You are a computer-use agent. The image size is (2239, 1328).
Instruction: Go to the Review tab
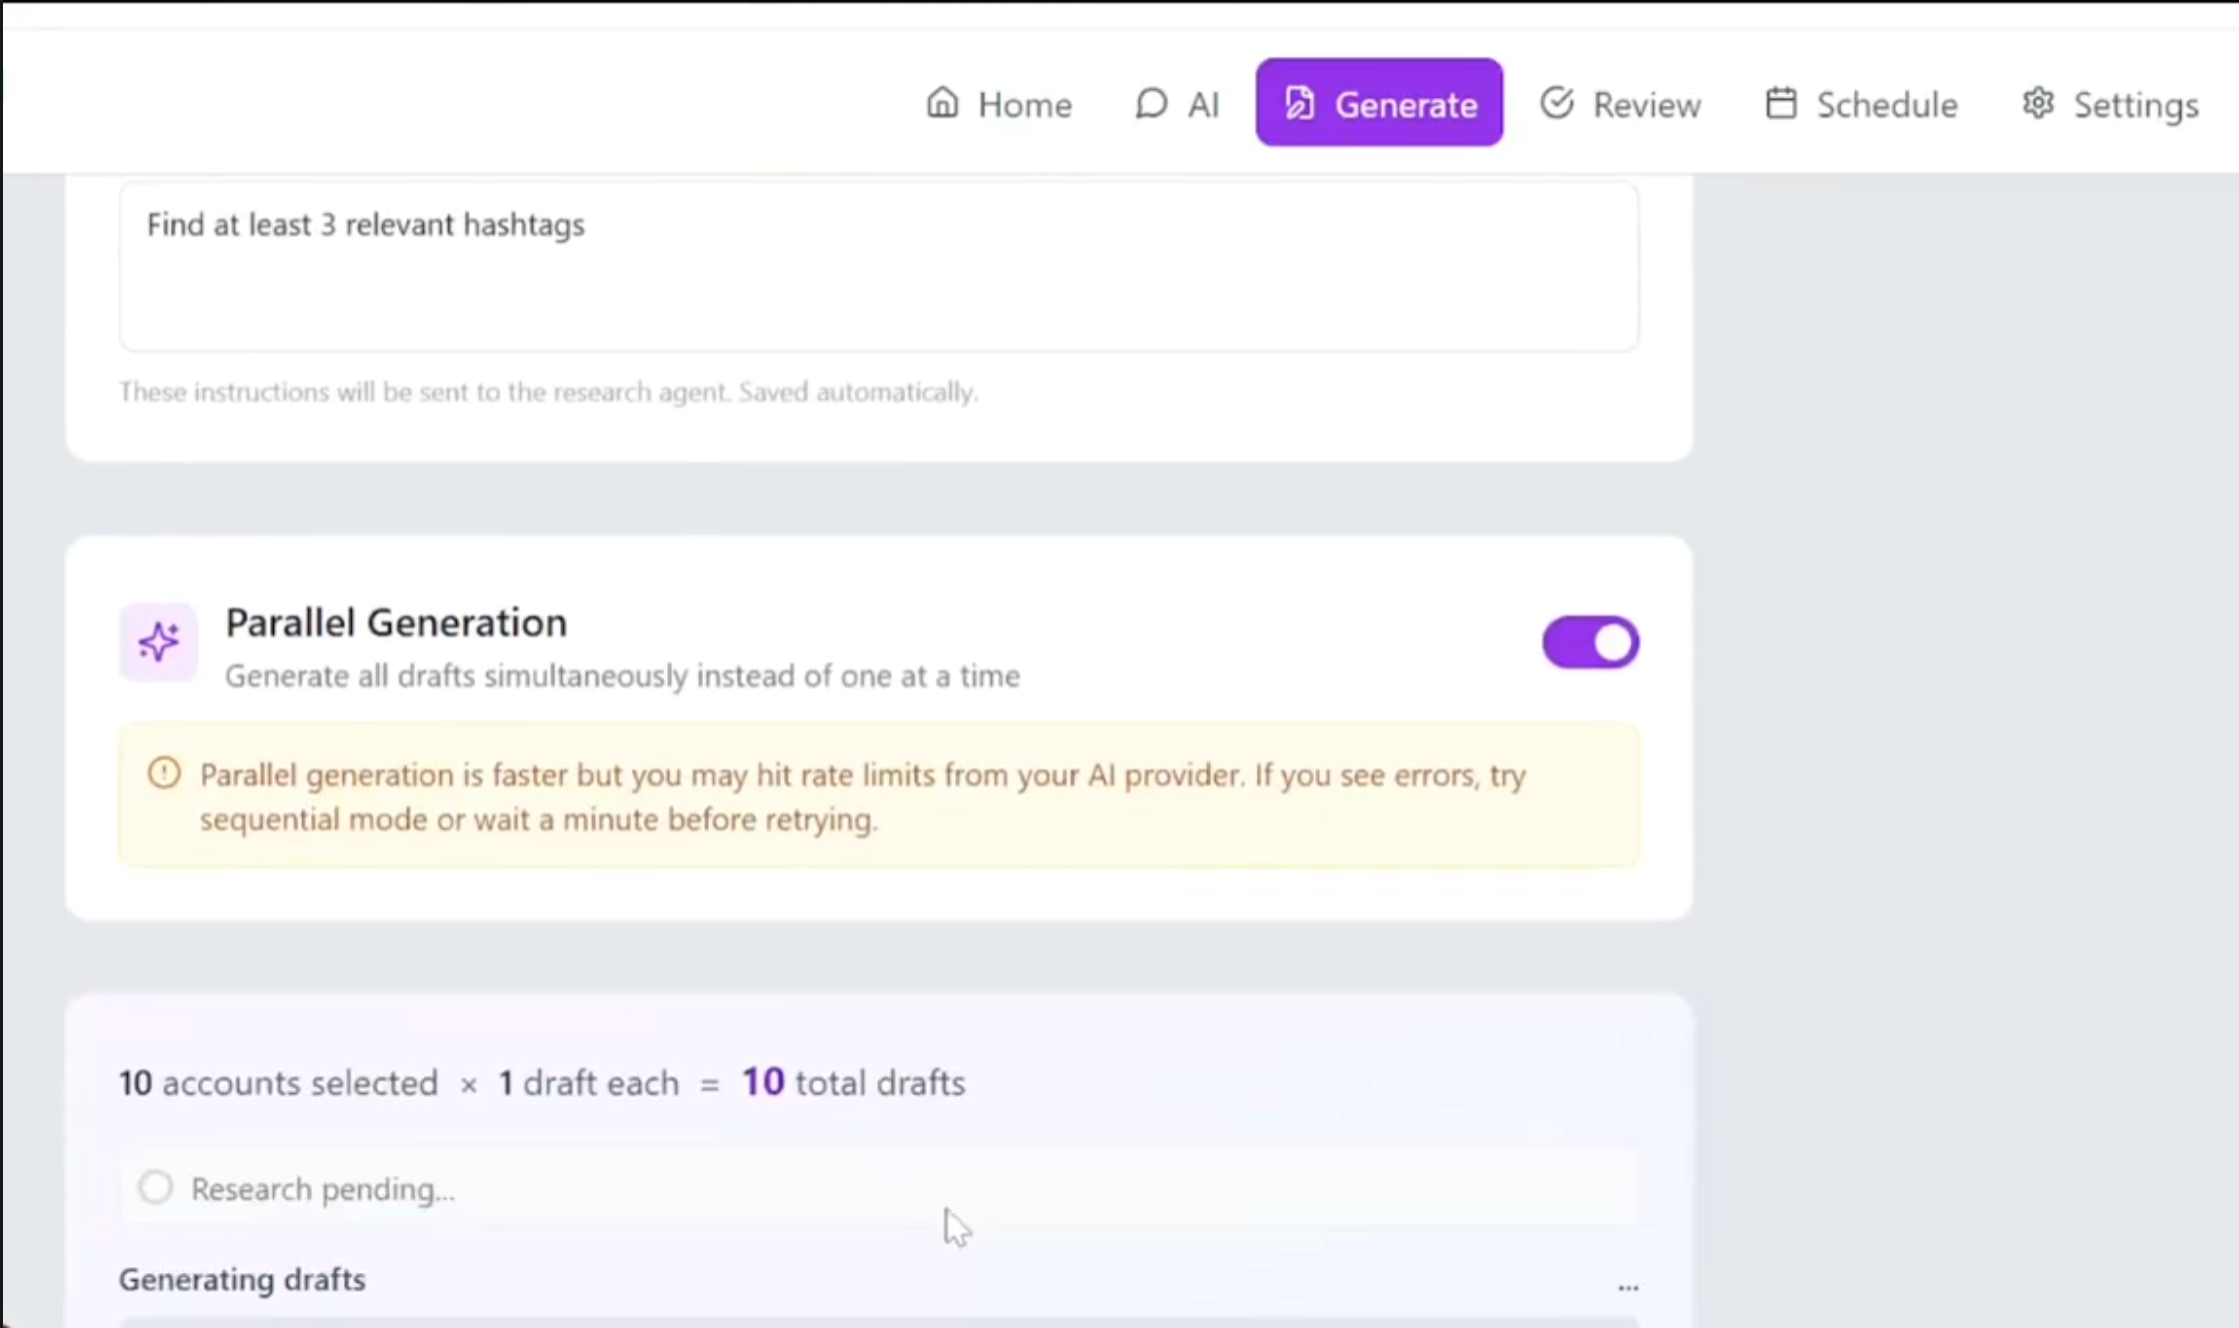tap(1619, 104)
